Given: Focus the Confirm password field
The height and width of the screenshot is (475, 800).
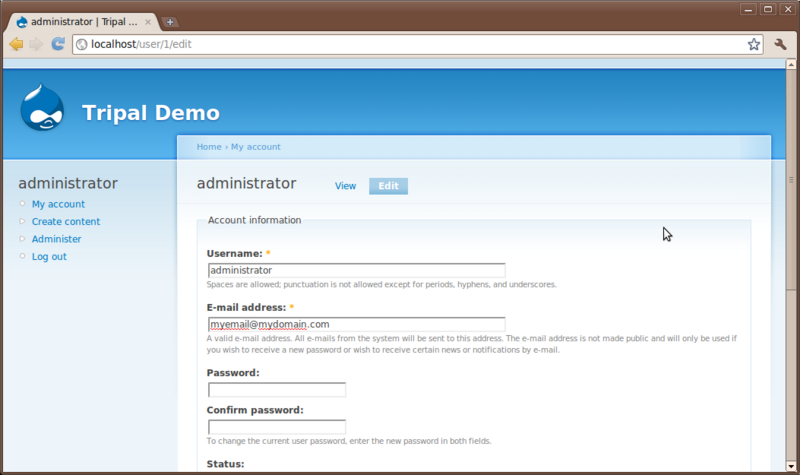Looking at the screenshot, I should point(277,427).
